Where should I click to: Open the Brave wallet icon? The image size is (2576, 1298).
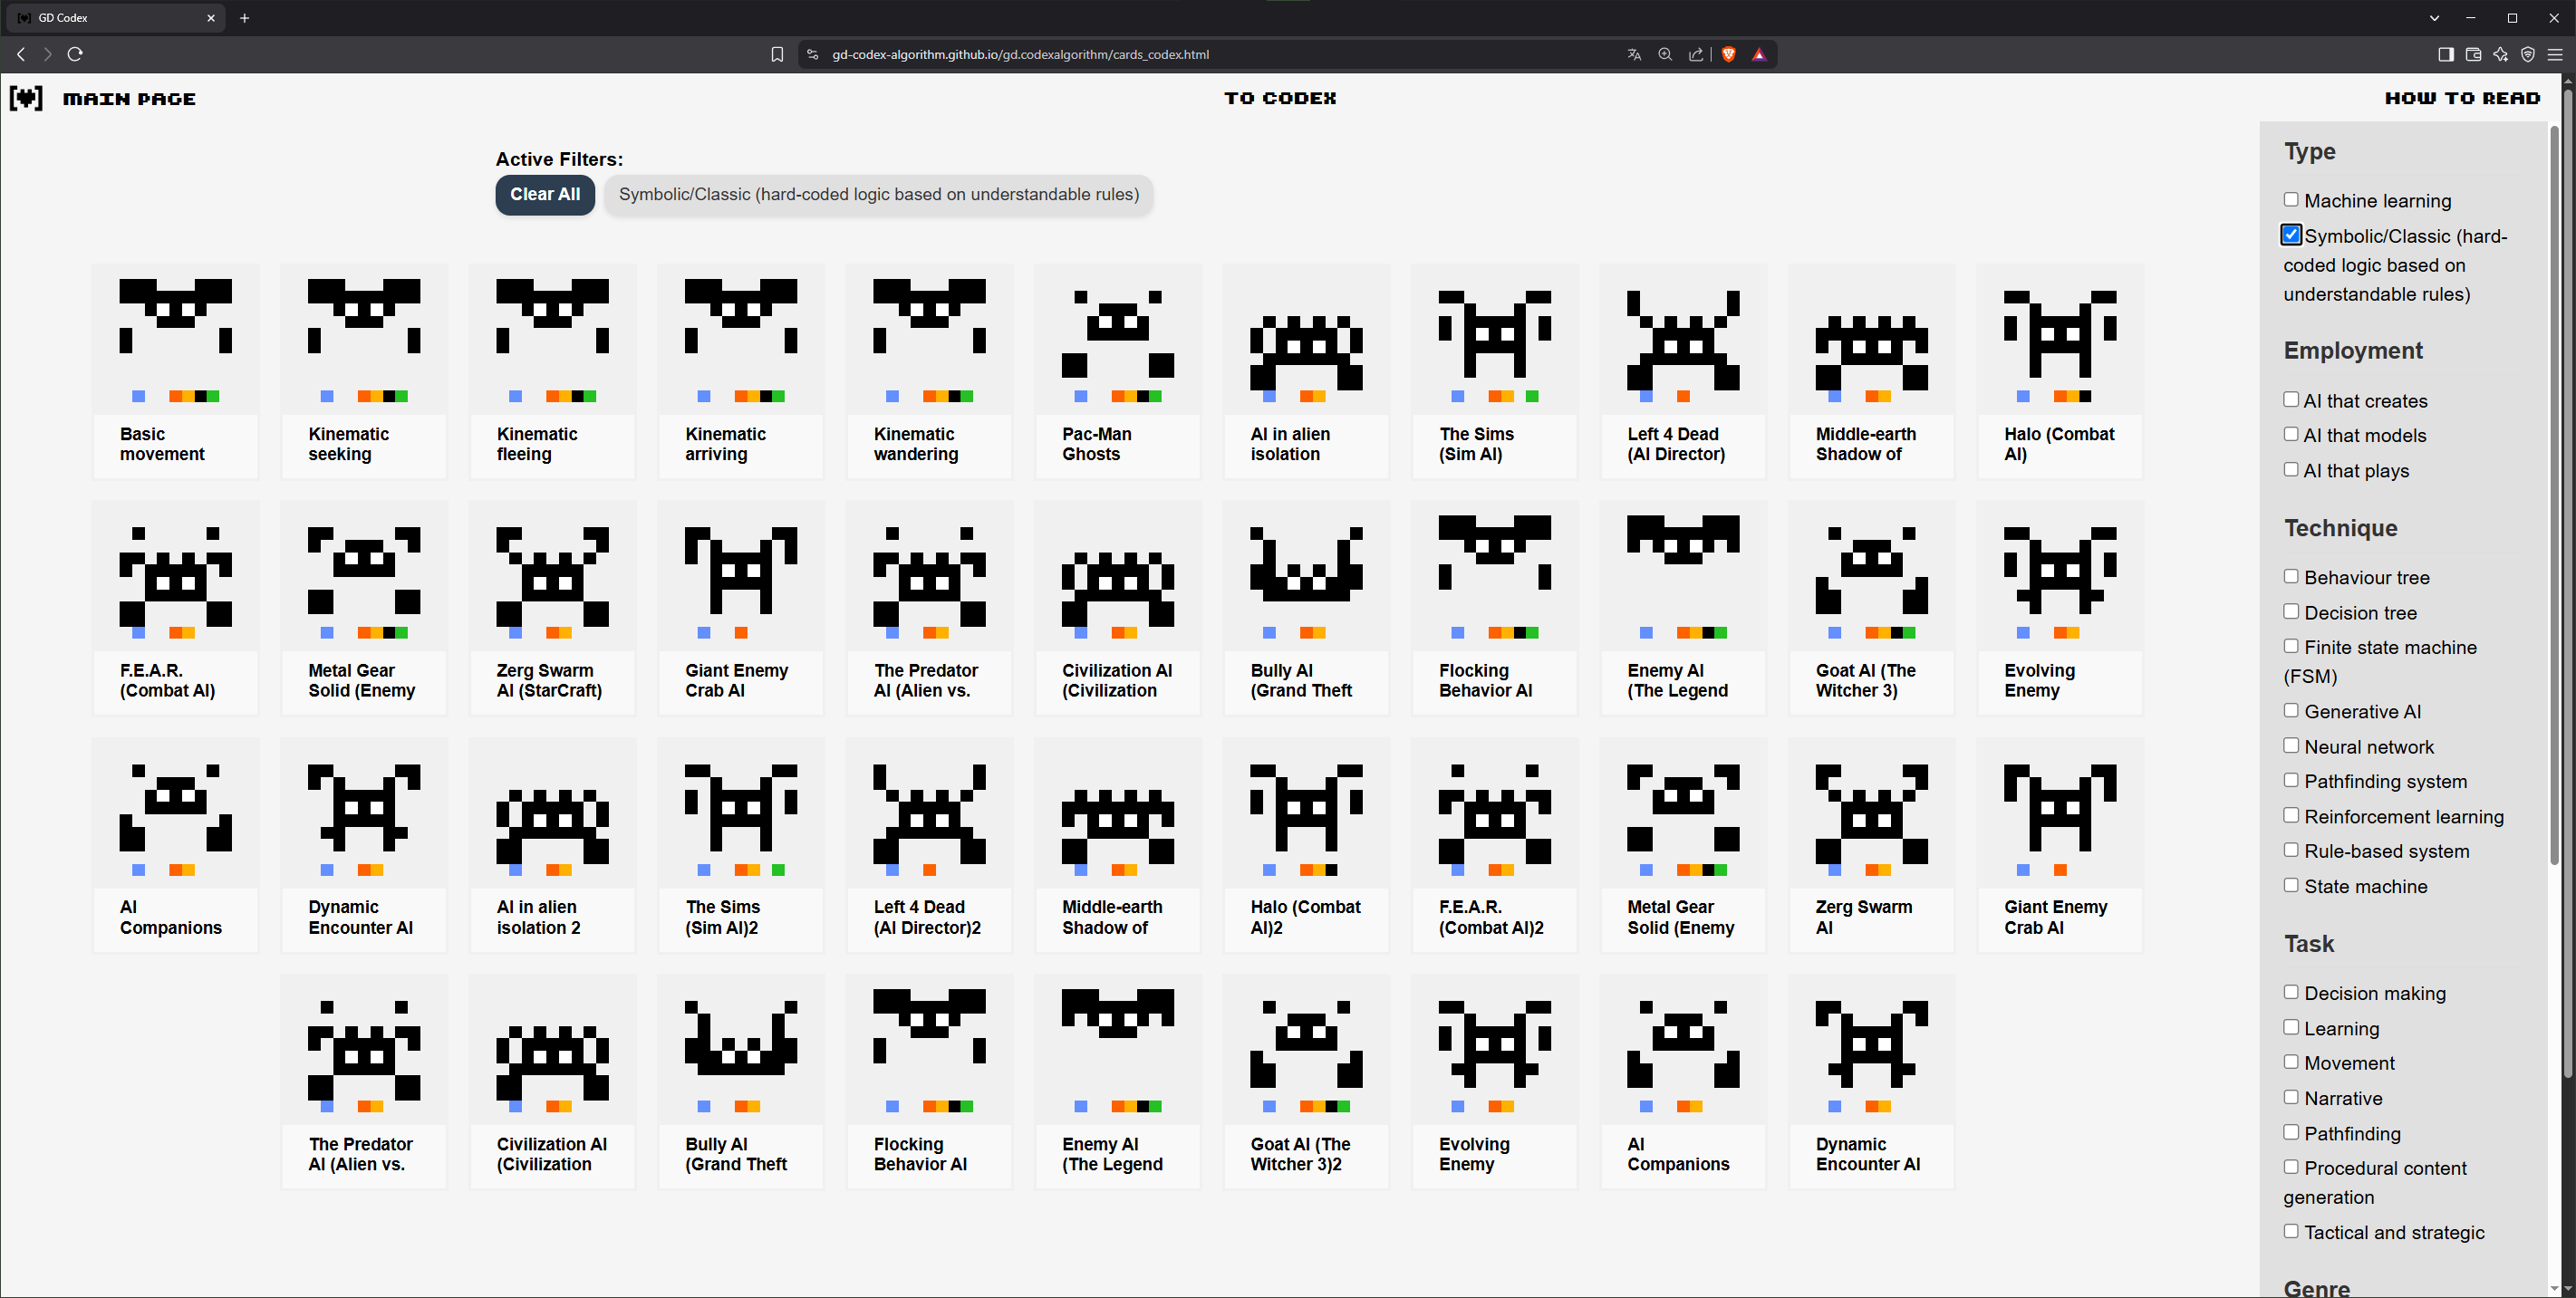point(2473,54)
